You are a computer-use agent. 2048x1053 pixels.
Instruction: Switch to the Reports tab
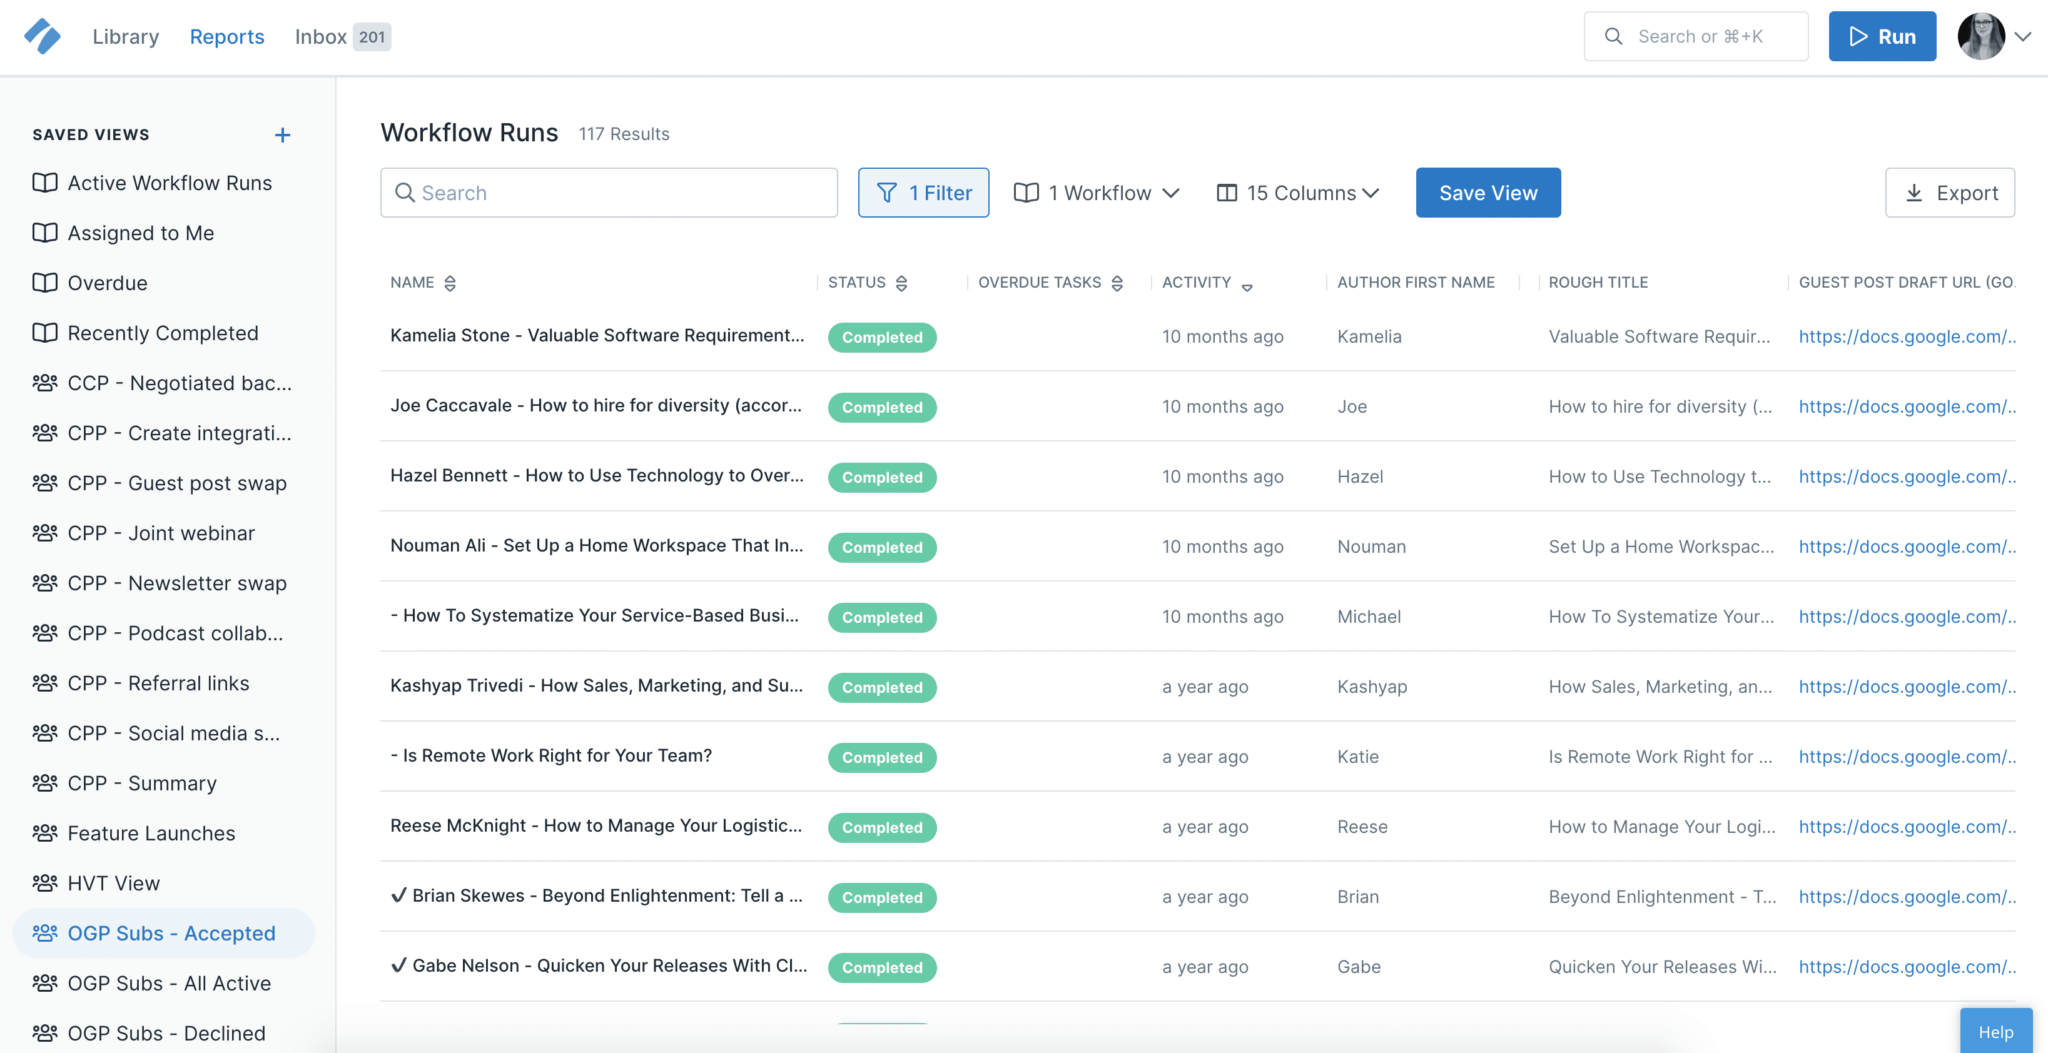click(227, 36)
